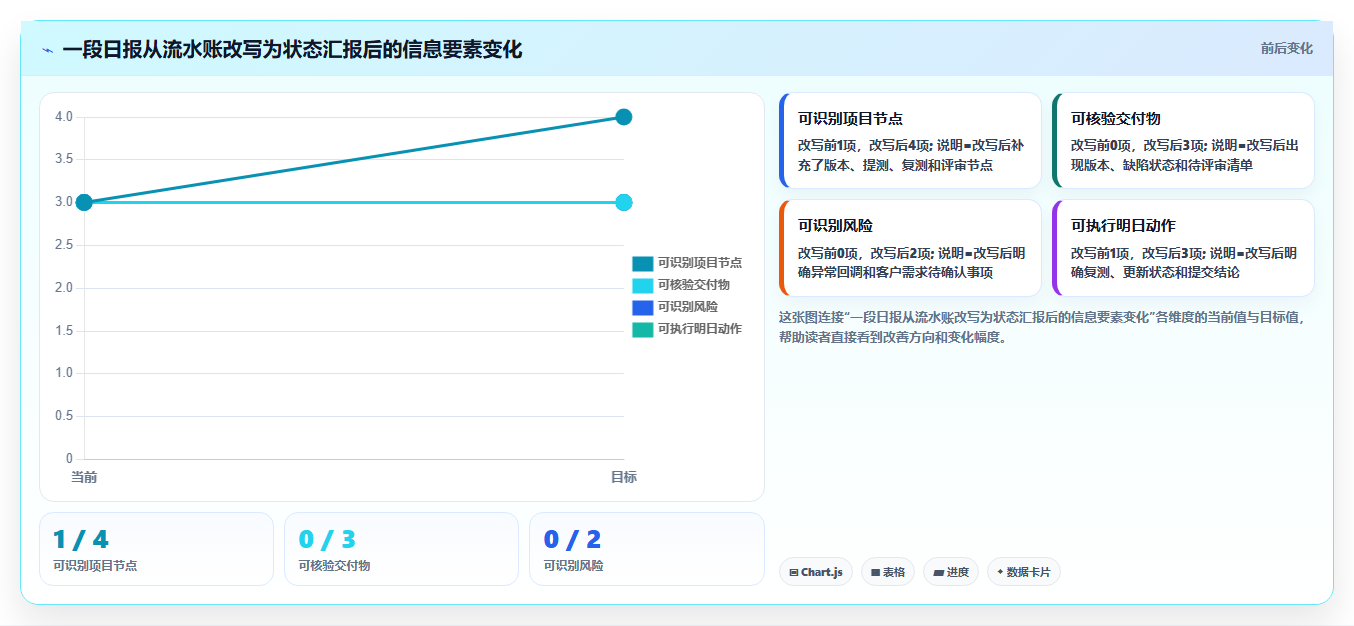Click the 2.0 y-axis tick label

(64, 288)
